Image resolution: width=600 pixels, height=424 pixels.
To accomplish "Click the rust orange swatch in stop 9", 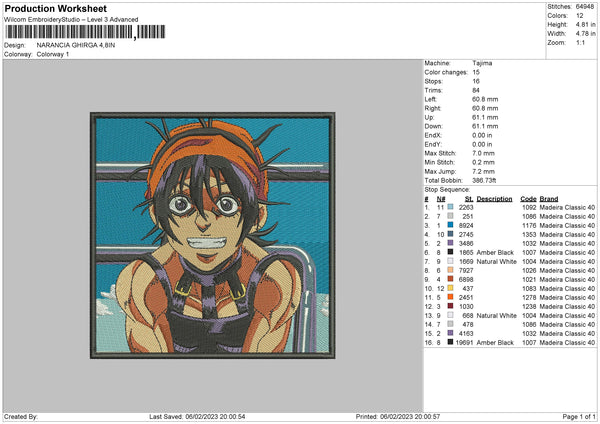I will point(450,279).
